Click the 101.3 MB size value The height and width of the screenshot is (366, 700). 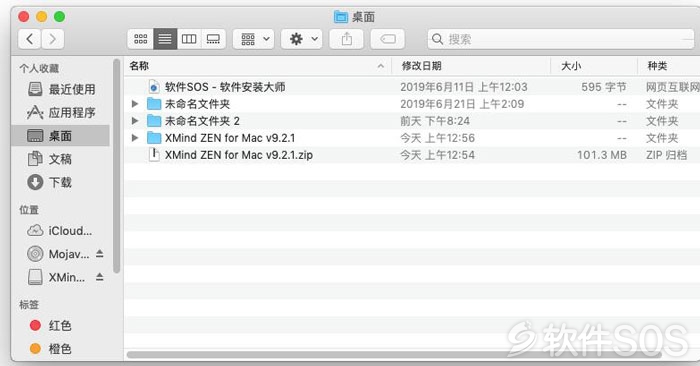(602, 155)
